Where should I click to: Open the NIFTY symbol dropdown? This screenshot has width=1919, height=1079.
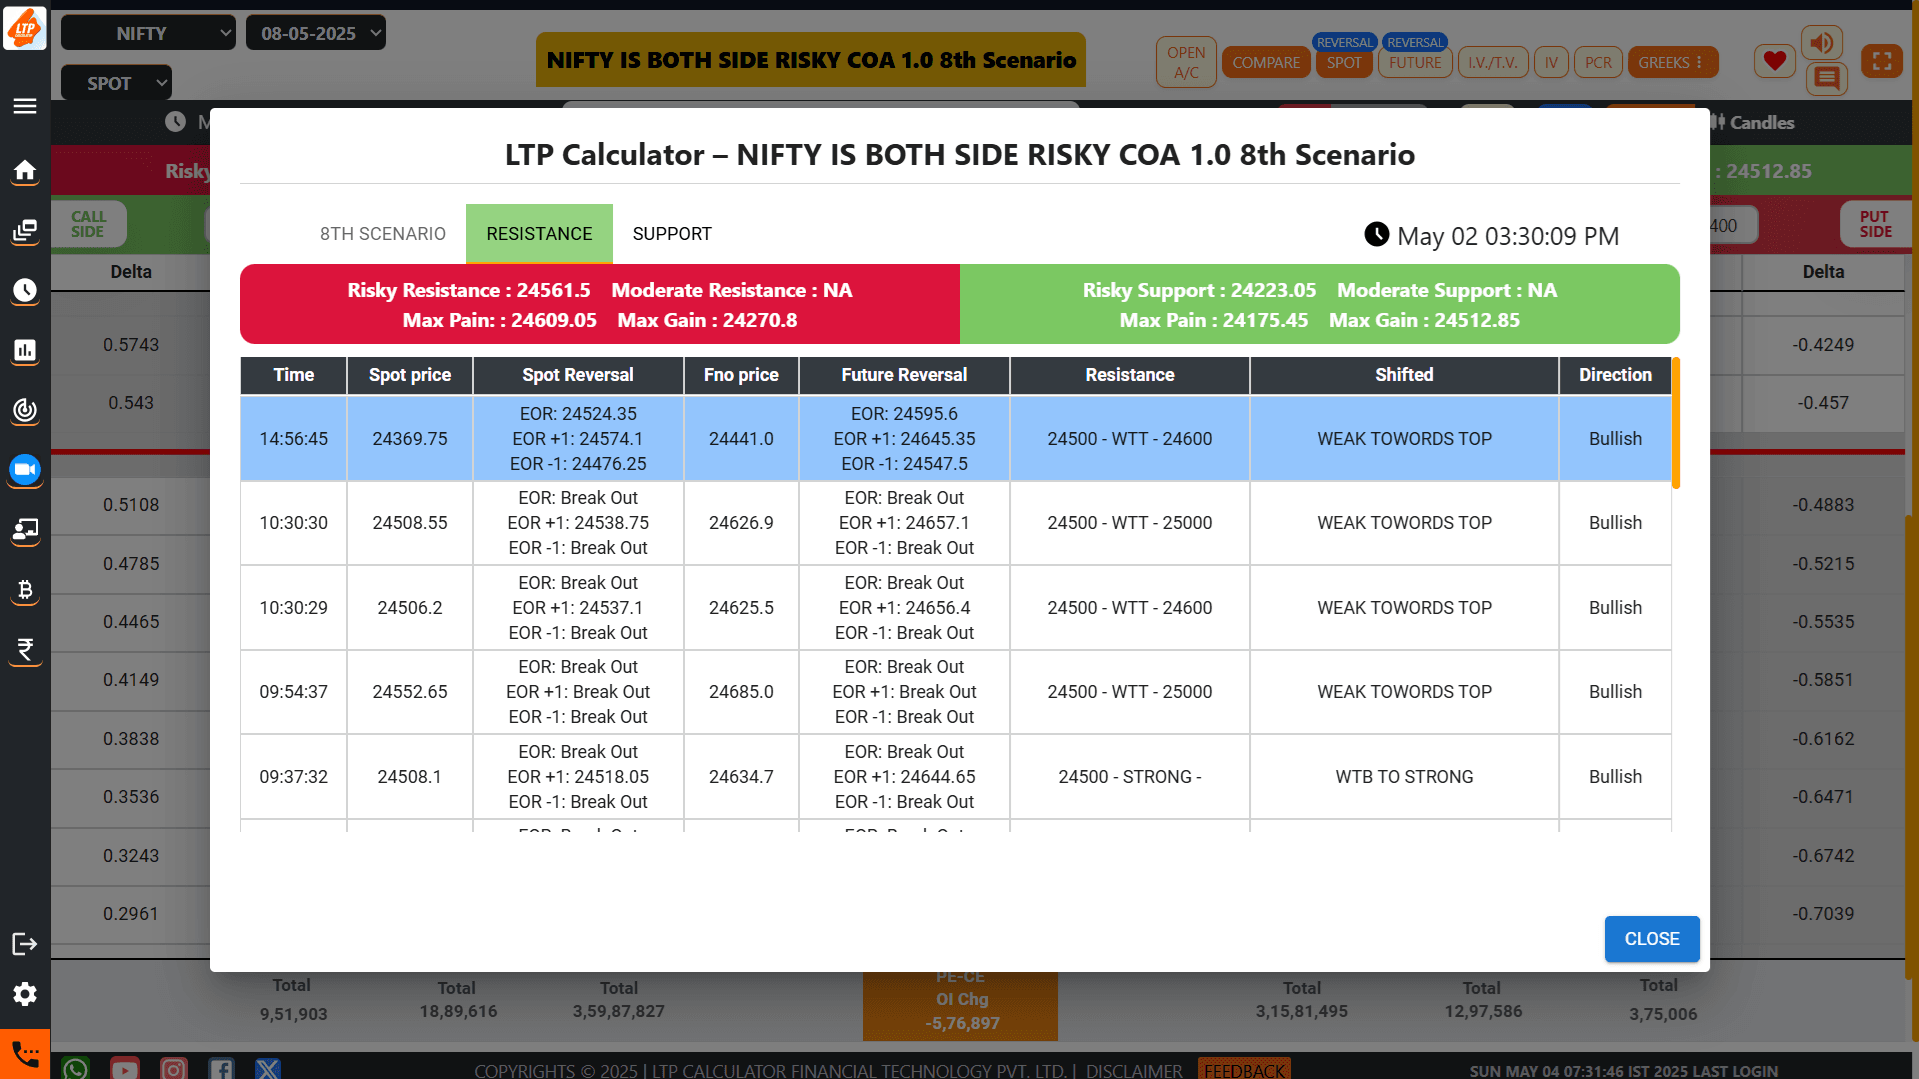coord(147,32)
